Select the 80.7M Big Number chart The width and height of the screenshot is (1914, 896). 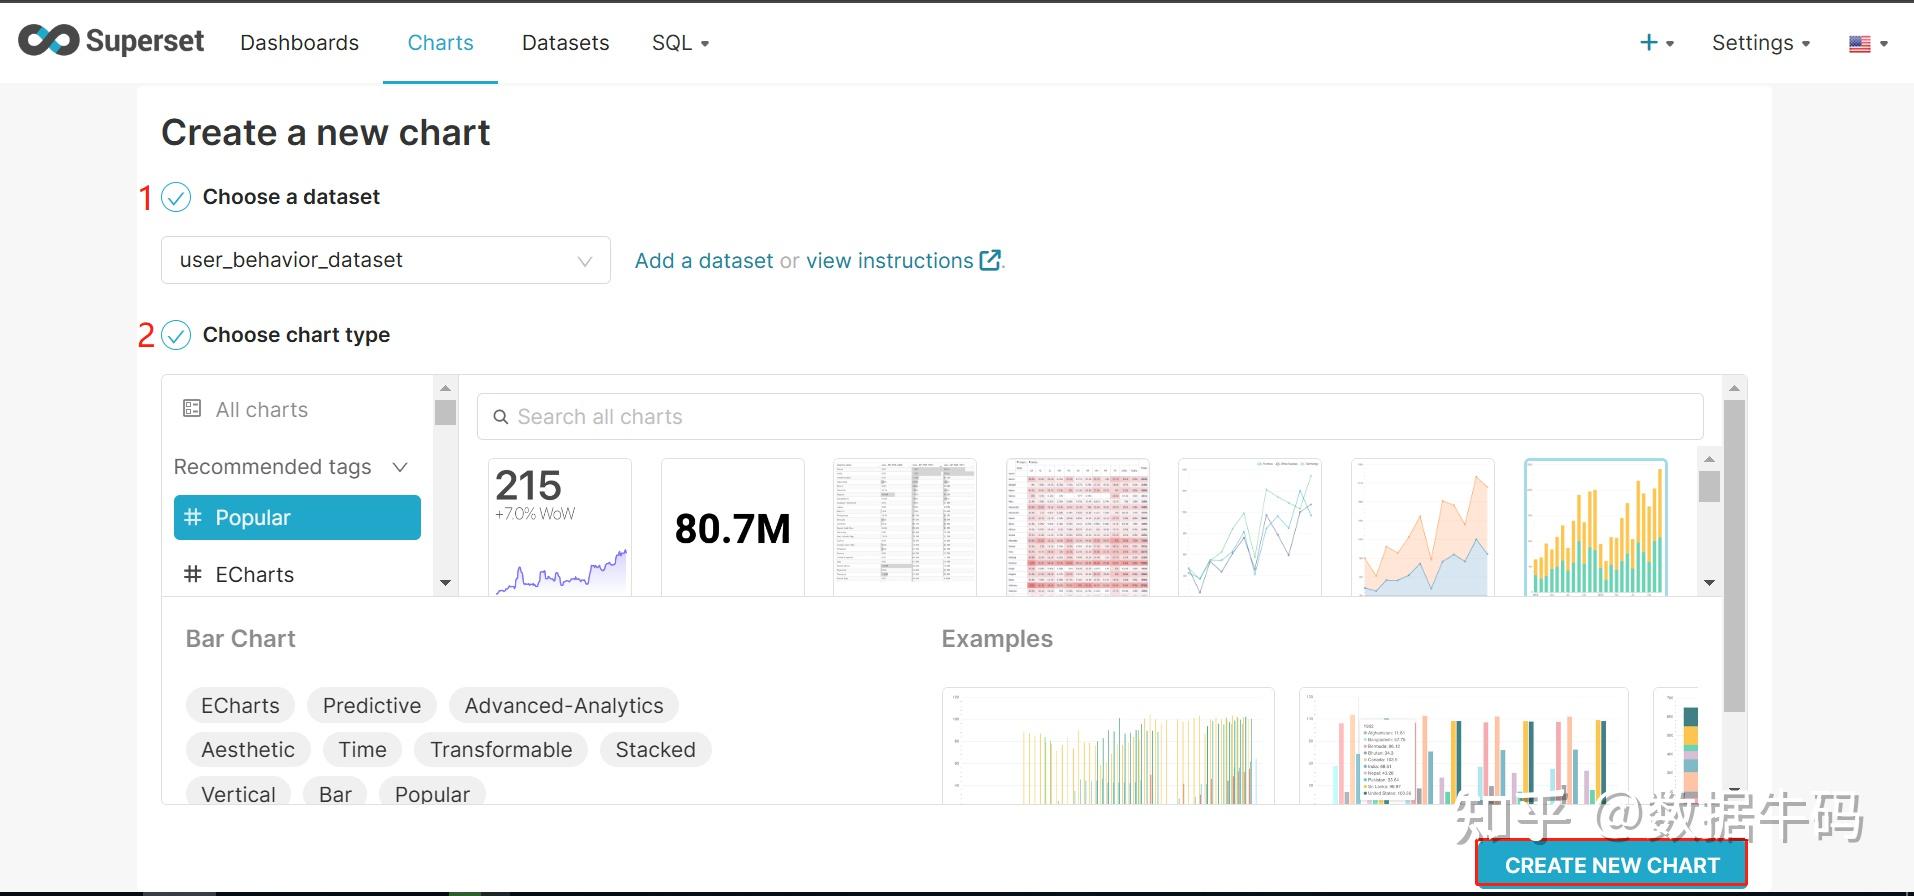click(x=733, y=527)
